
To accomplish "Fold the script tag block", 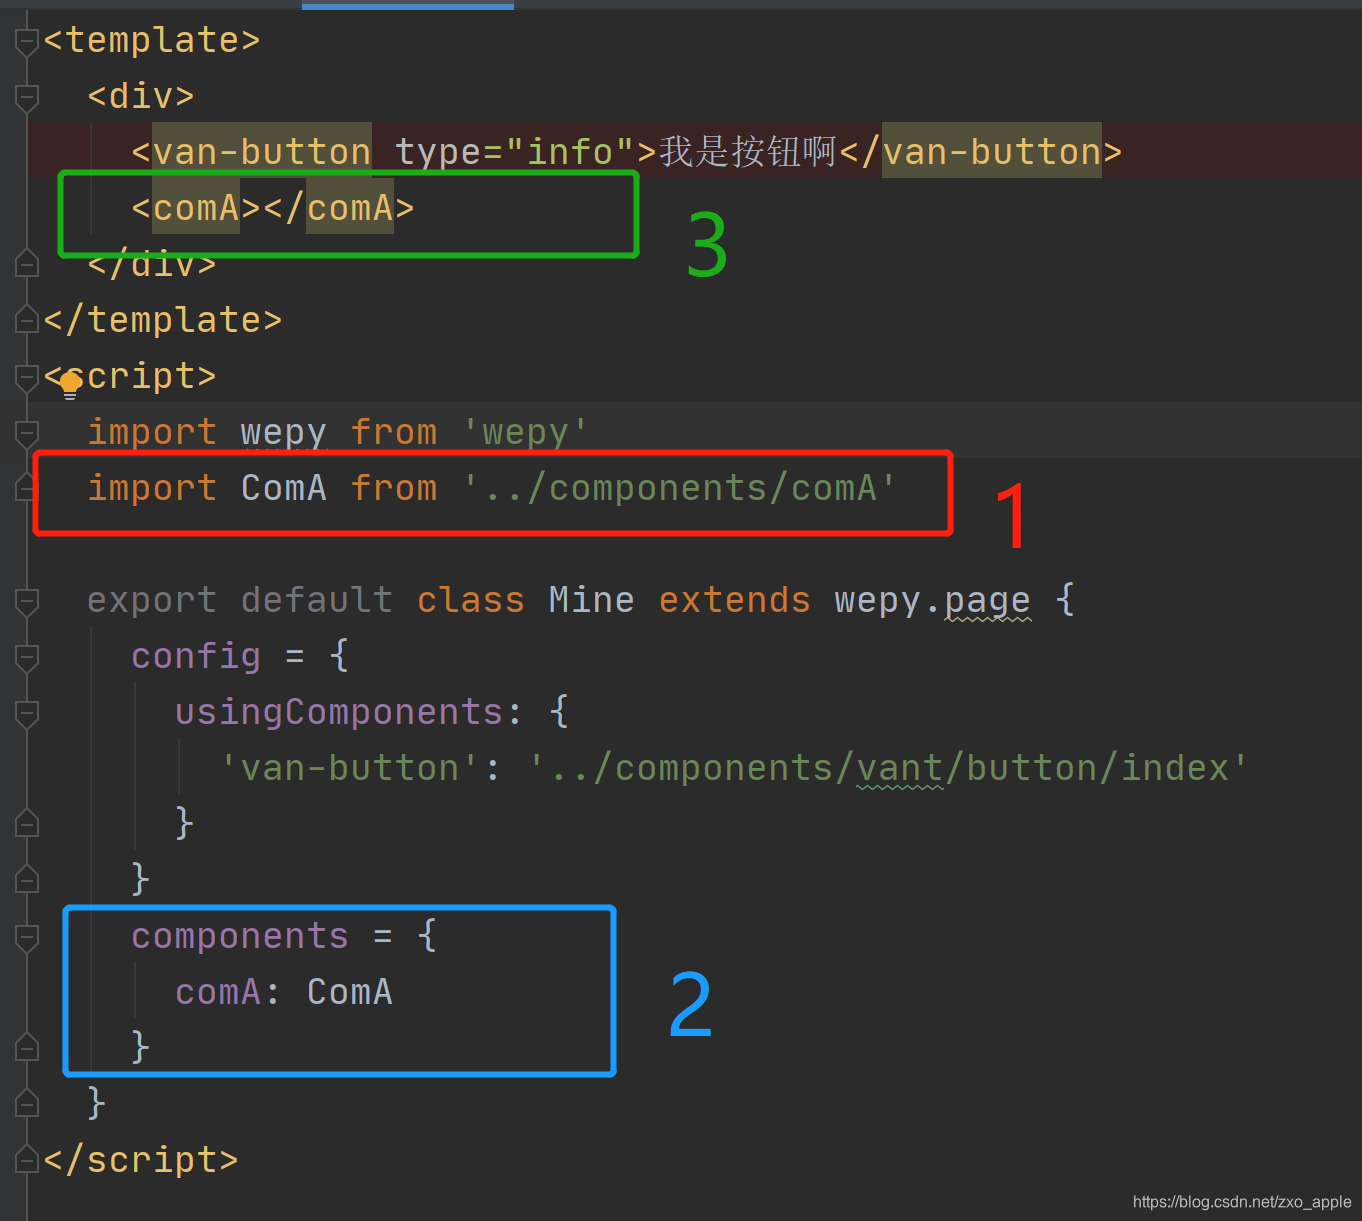I will (27, 377).
